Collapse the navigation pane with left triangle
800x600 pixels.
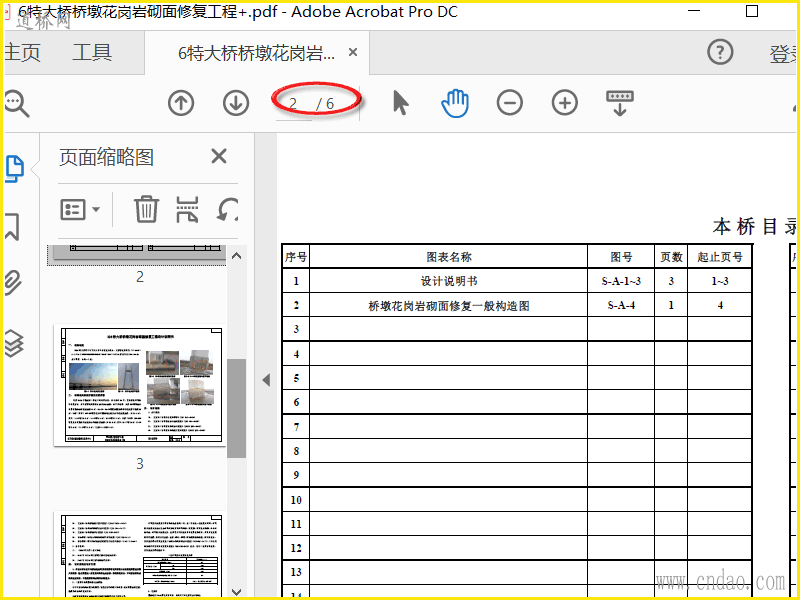(x=266, y=380)
